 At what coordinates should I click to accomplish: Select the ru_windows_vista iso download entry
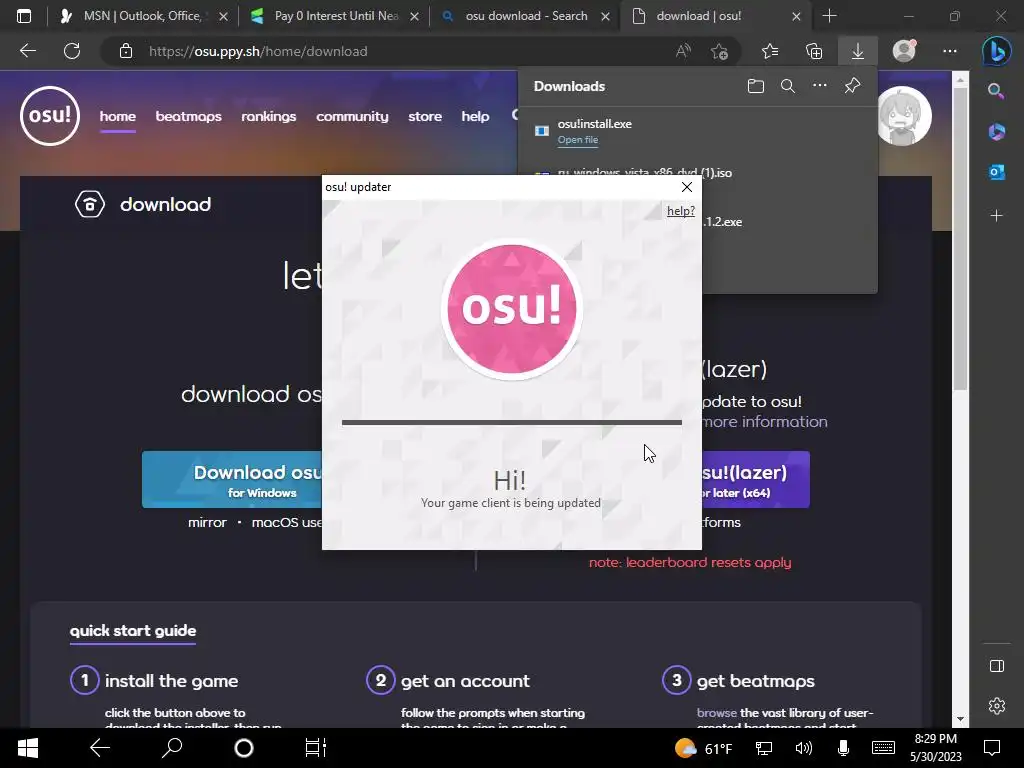coord(644,173)
